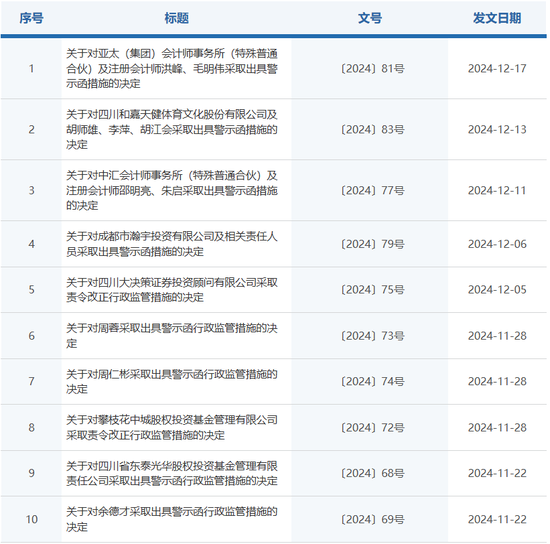Viewport: 550px width, 544px height.
Task: Click row number 4 cell
Action: pos(31,244)
